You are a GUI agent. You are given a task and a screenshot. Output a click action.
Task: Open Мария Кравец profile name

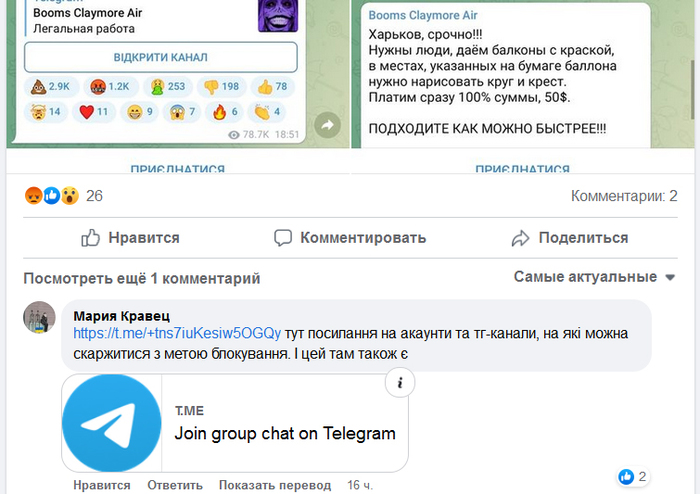(x=121, y=316)
